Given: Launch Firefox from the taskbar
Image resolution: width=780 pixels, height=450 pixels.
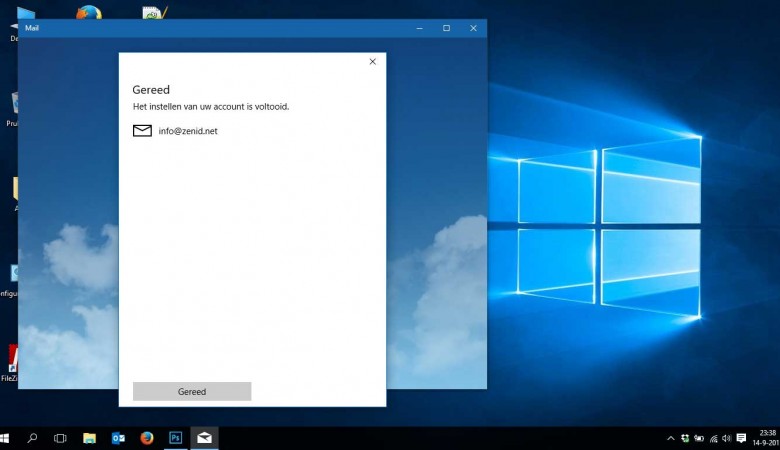Looking at the screenshot, I should (147, 438).
